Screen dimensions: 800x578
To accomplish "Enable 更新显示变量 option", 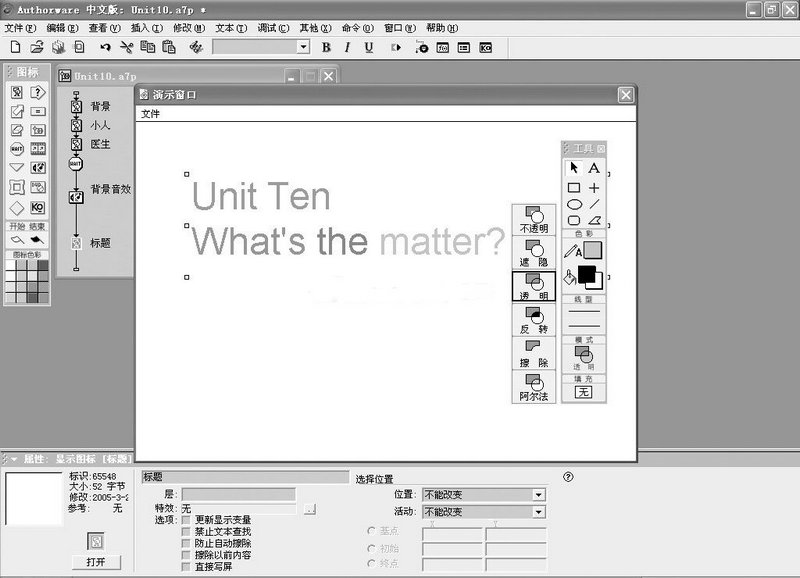I will pyautogui.click(x=184, y=518).
